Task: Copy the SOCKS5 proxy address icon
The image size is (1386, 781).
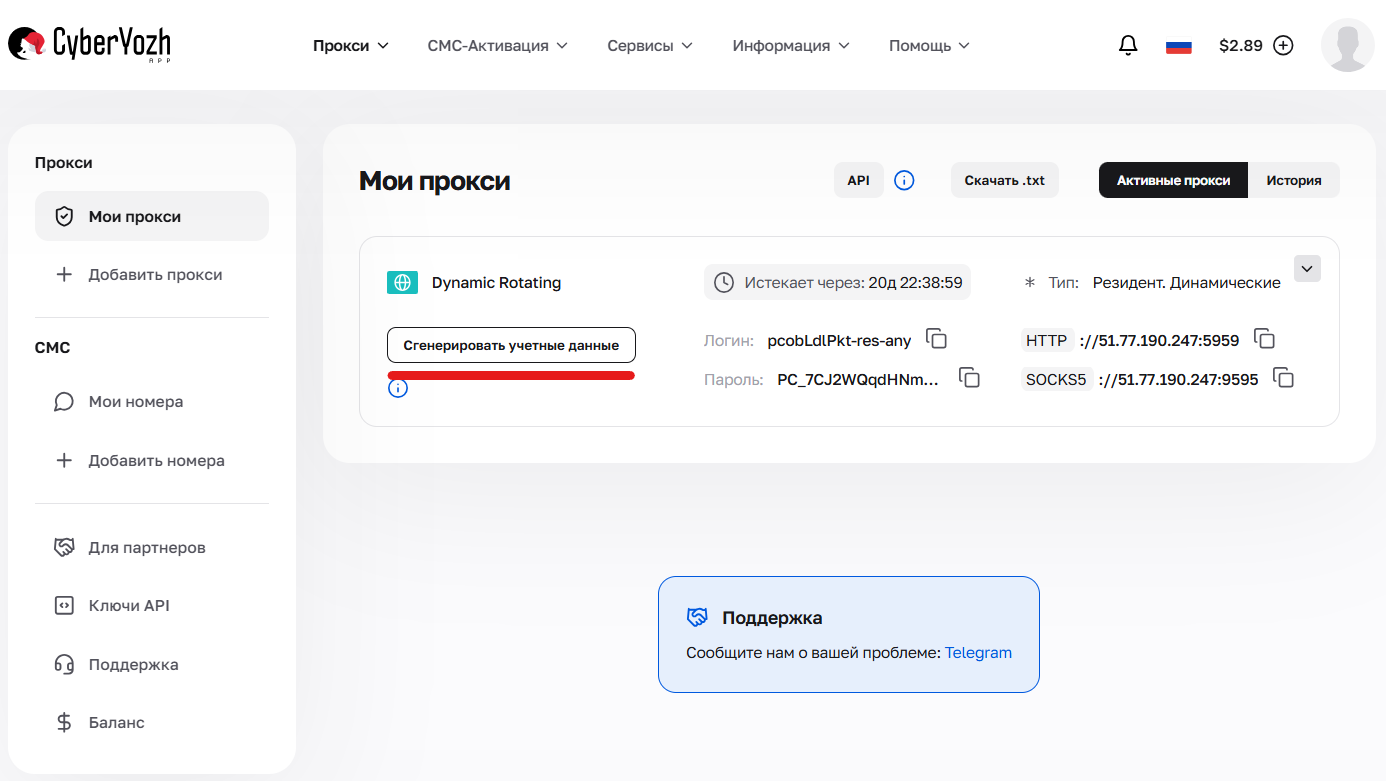Action: [x=1283, y=378]
